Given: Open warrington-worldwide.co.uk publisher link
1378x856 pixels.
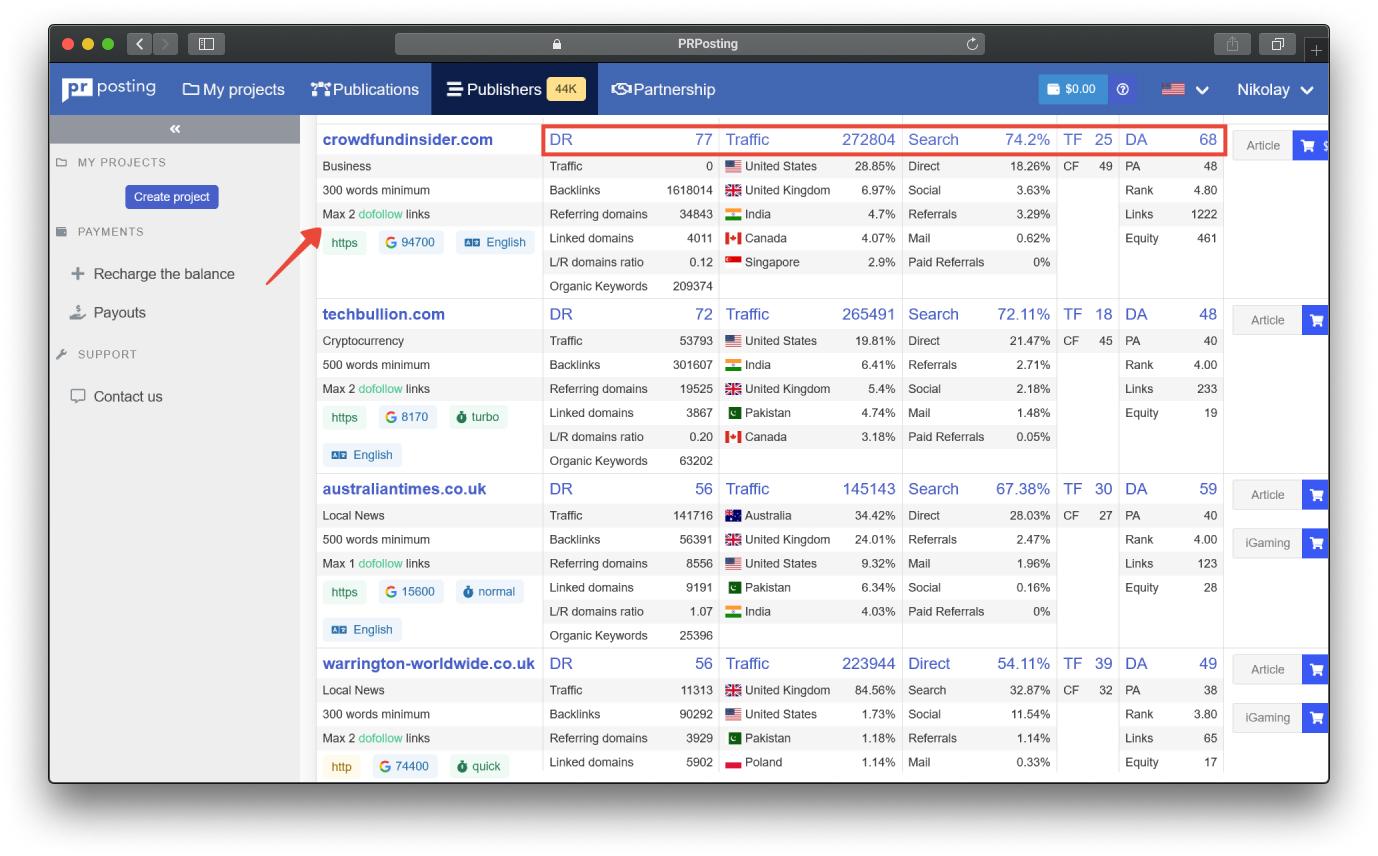Looking at the screenshot, I should (x=429, y=663).
